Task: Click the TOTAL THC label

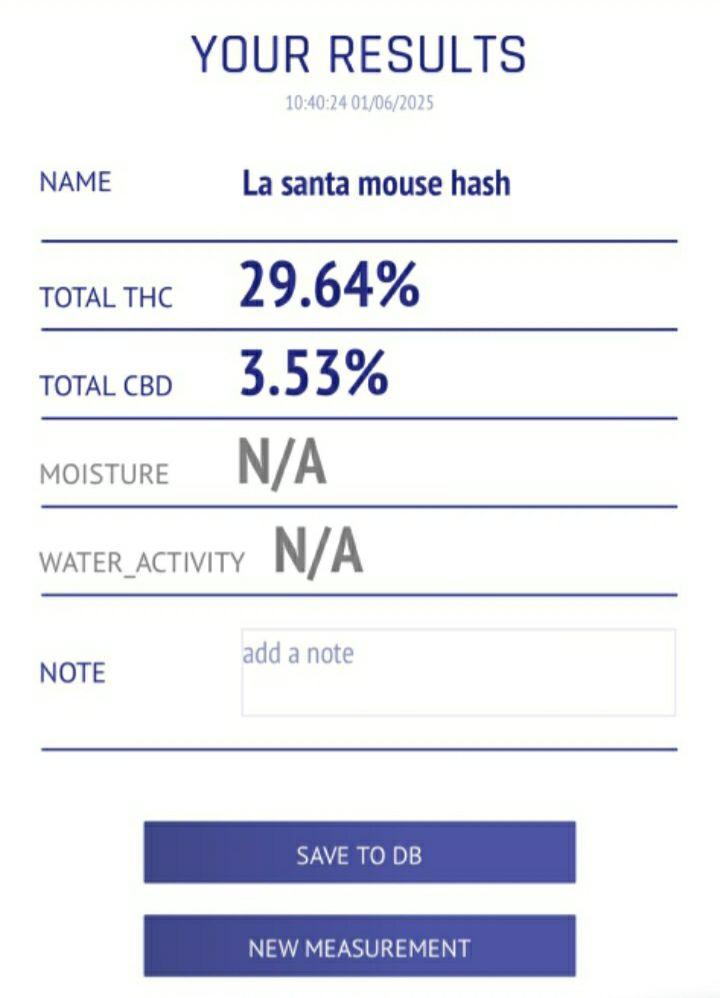Action: [x=106, y=297]
